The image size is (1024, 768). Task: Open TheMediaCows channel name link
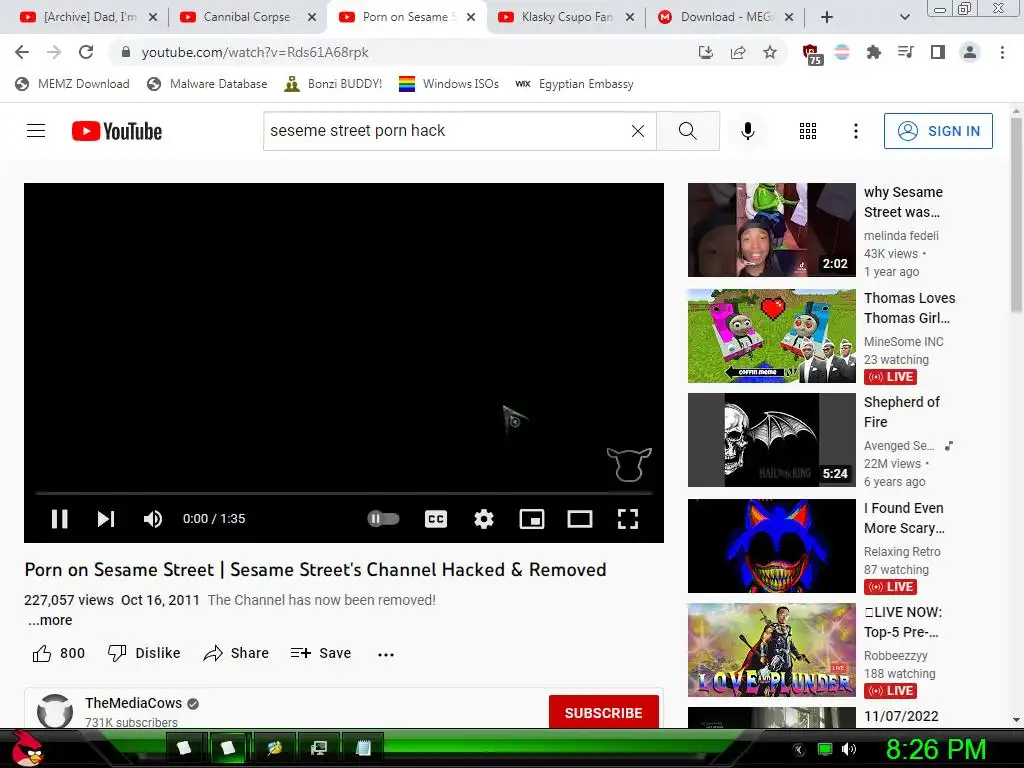click(133, 703)
